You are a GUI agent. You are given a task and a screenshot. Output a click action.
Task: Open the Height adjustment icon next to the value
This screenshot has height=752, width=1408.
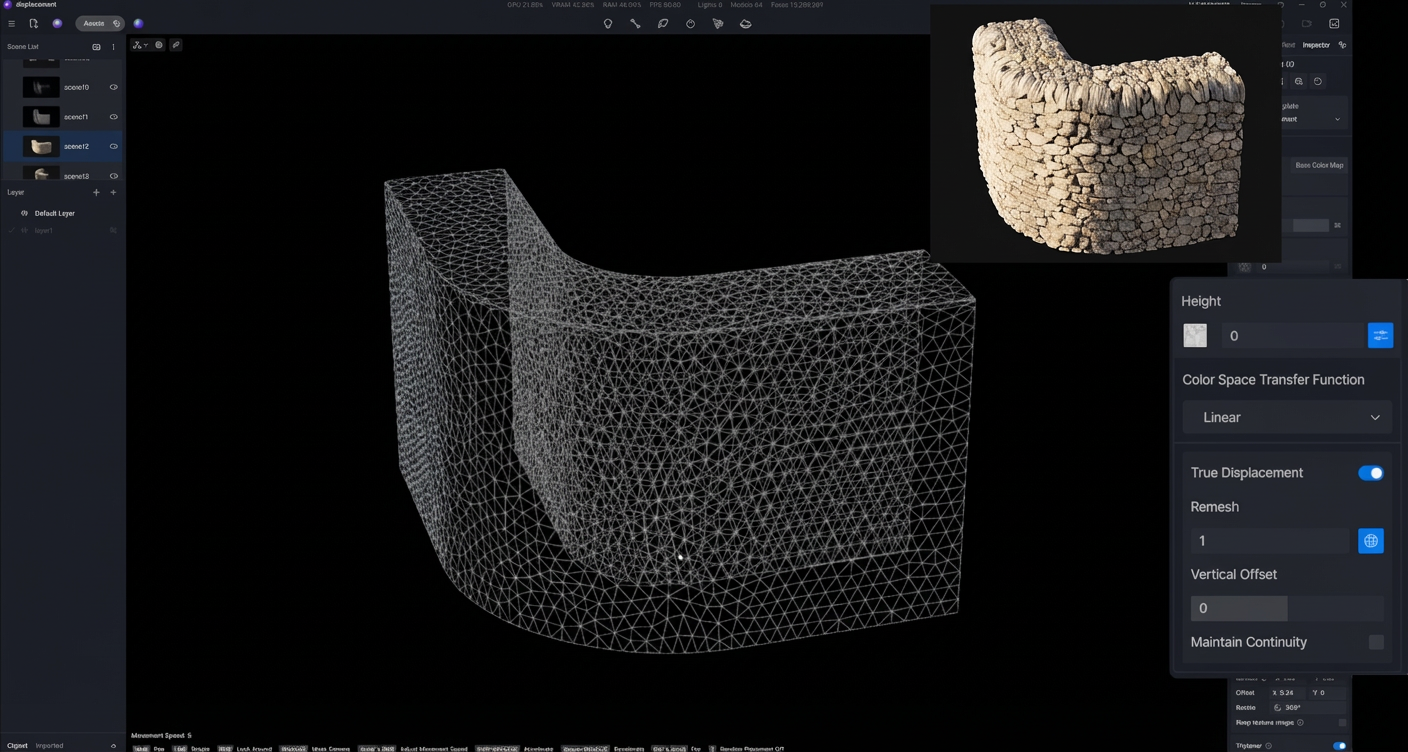[1381, 335]
